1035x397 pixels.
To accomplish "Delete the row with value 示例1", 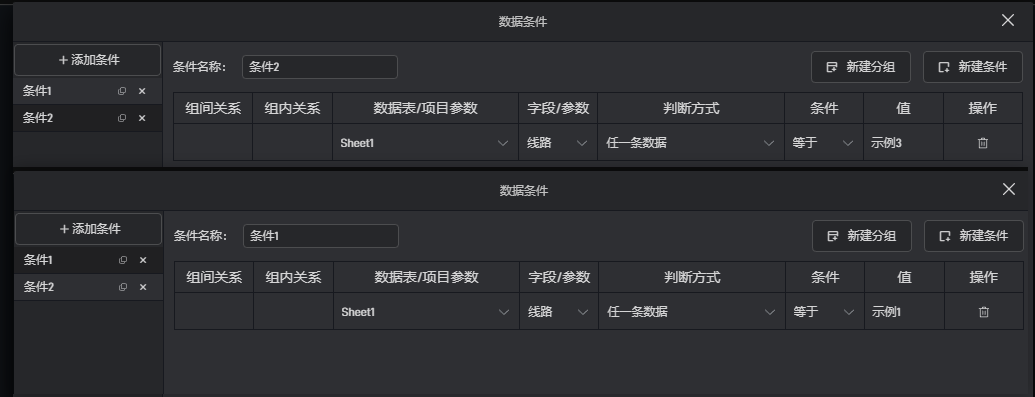I will (x=984, y=312).
